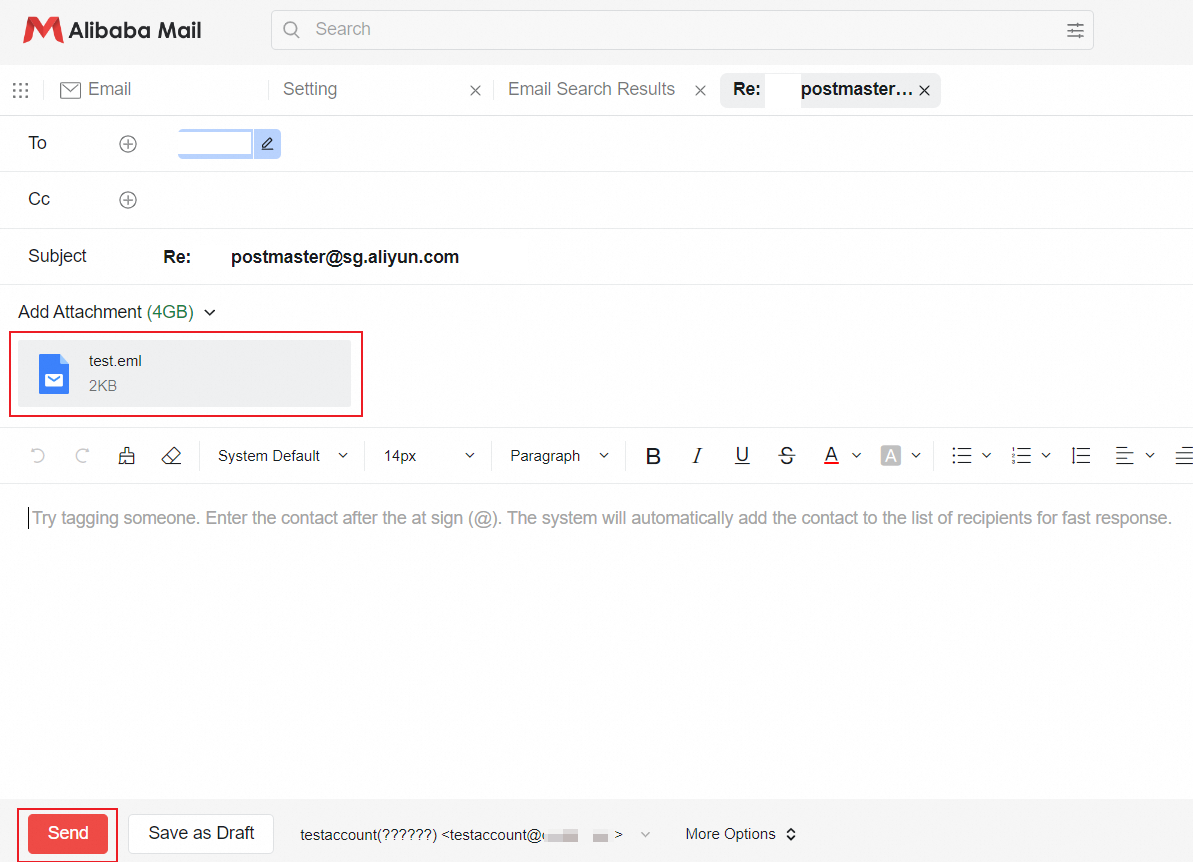
Task: Switch to Email Search Results tab
Action: (591, 90)
